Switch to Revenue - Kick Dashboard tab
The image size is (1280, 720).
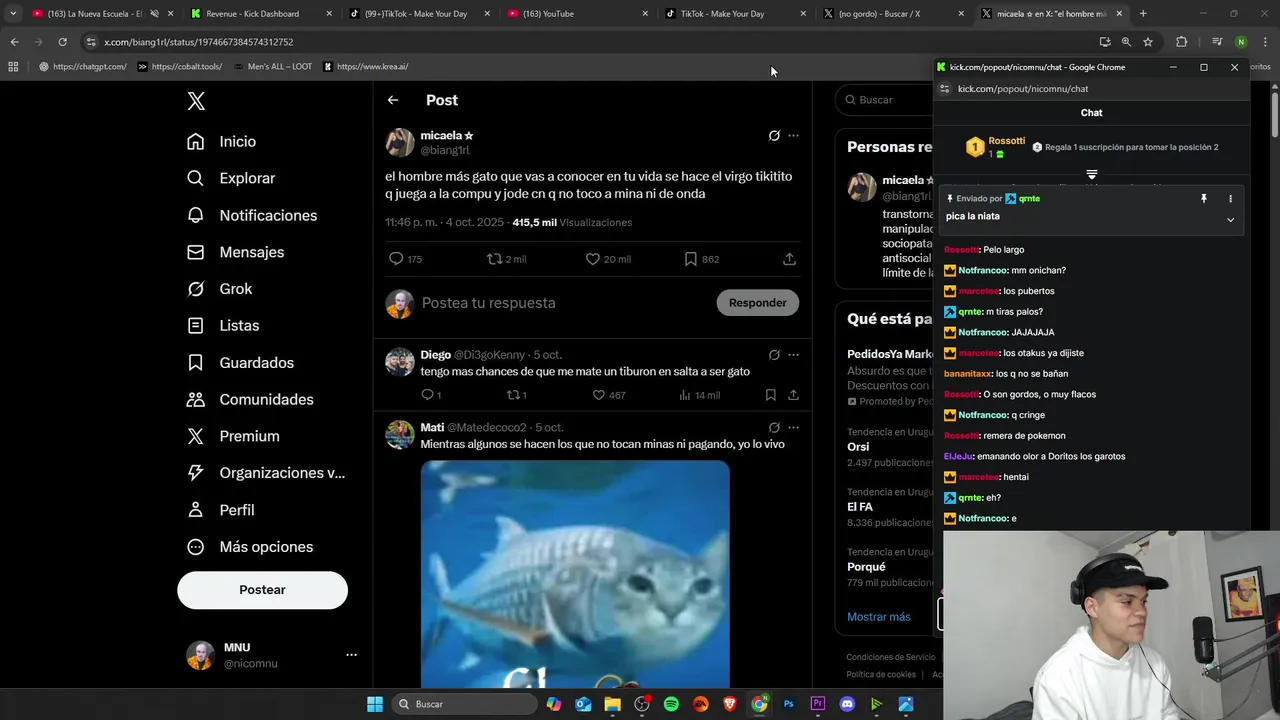pos(261,14)
